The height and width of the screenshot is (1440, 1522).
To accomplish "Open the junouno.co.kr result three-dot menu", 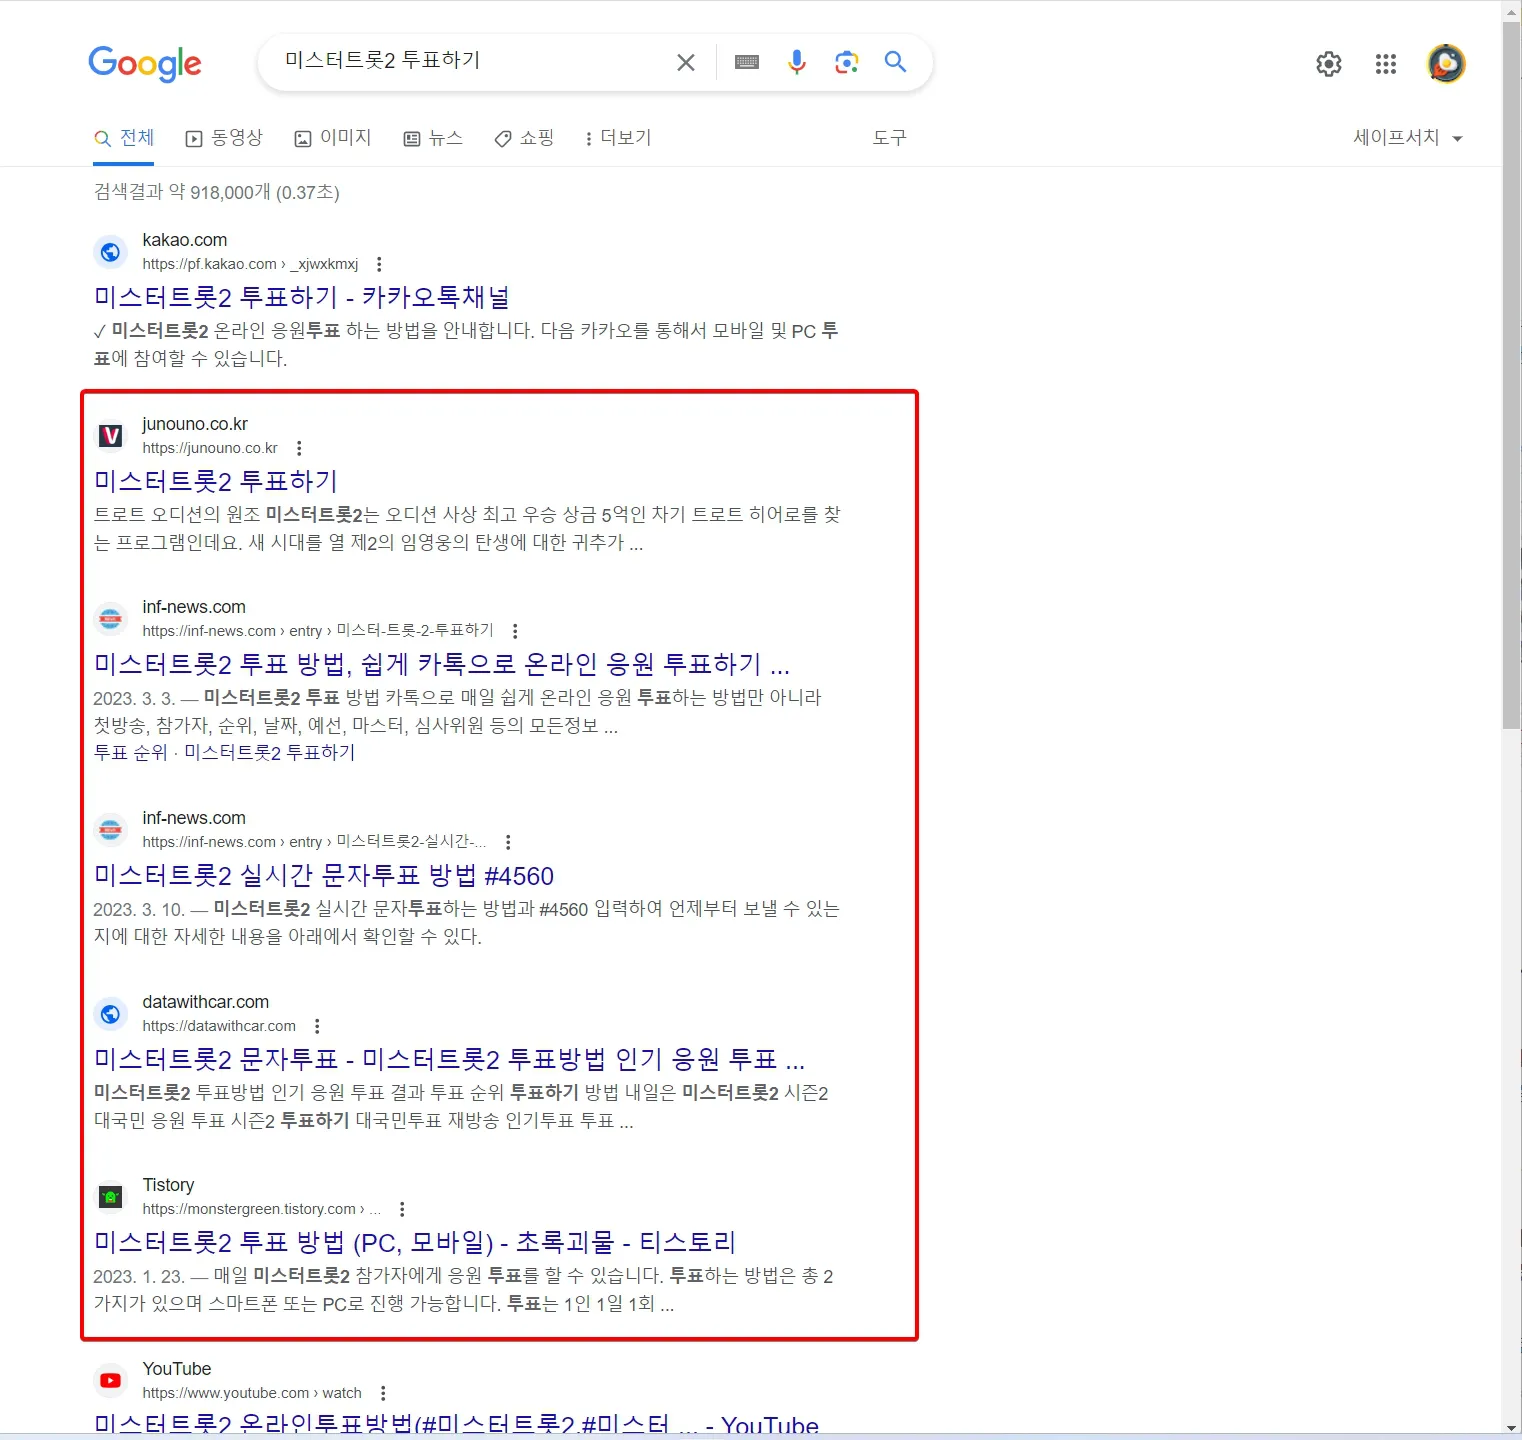I will [299, 448].
